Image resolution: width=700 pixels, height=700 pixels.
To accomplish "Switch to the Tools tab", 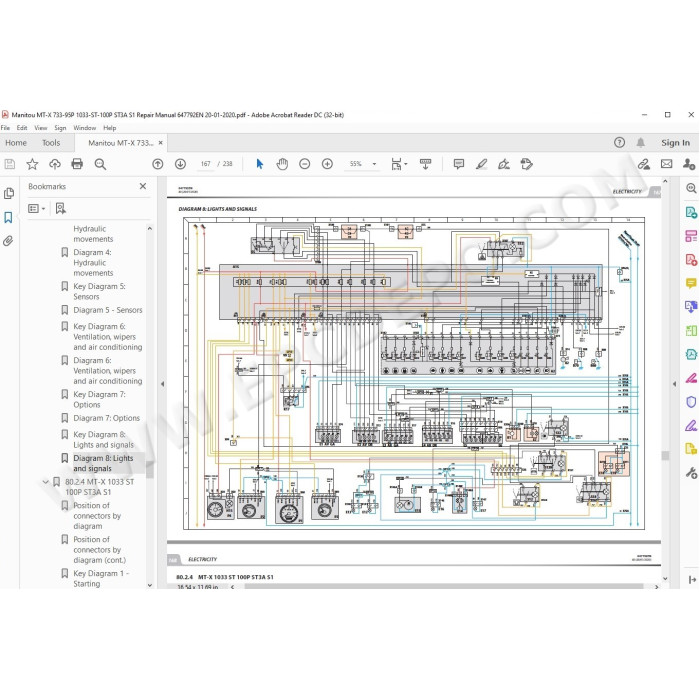I will 51,143.
